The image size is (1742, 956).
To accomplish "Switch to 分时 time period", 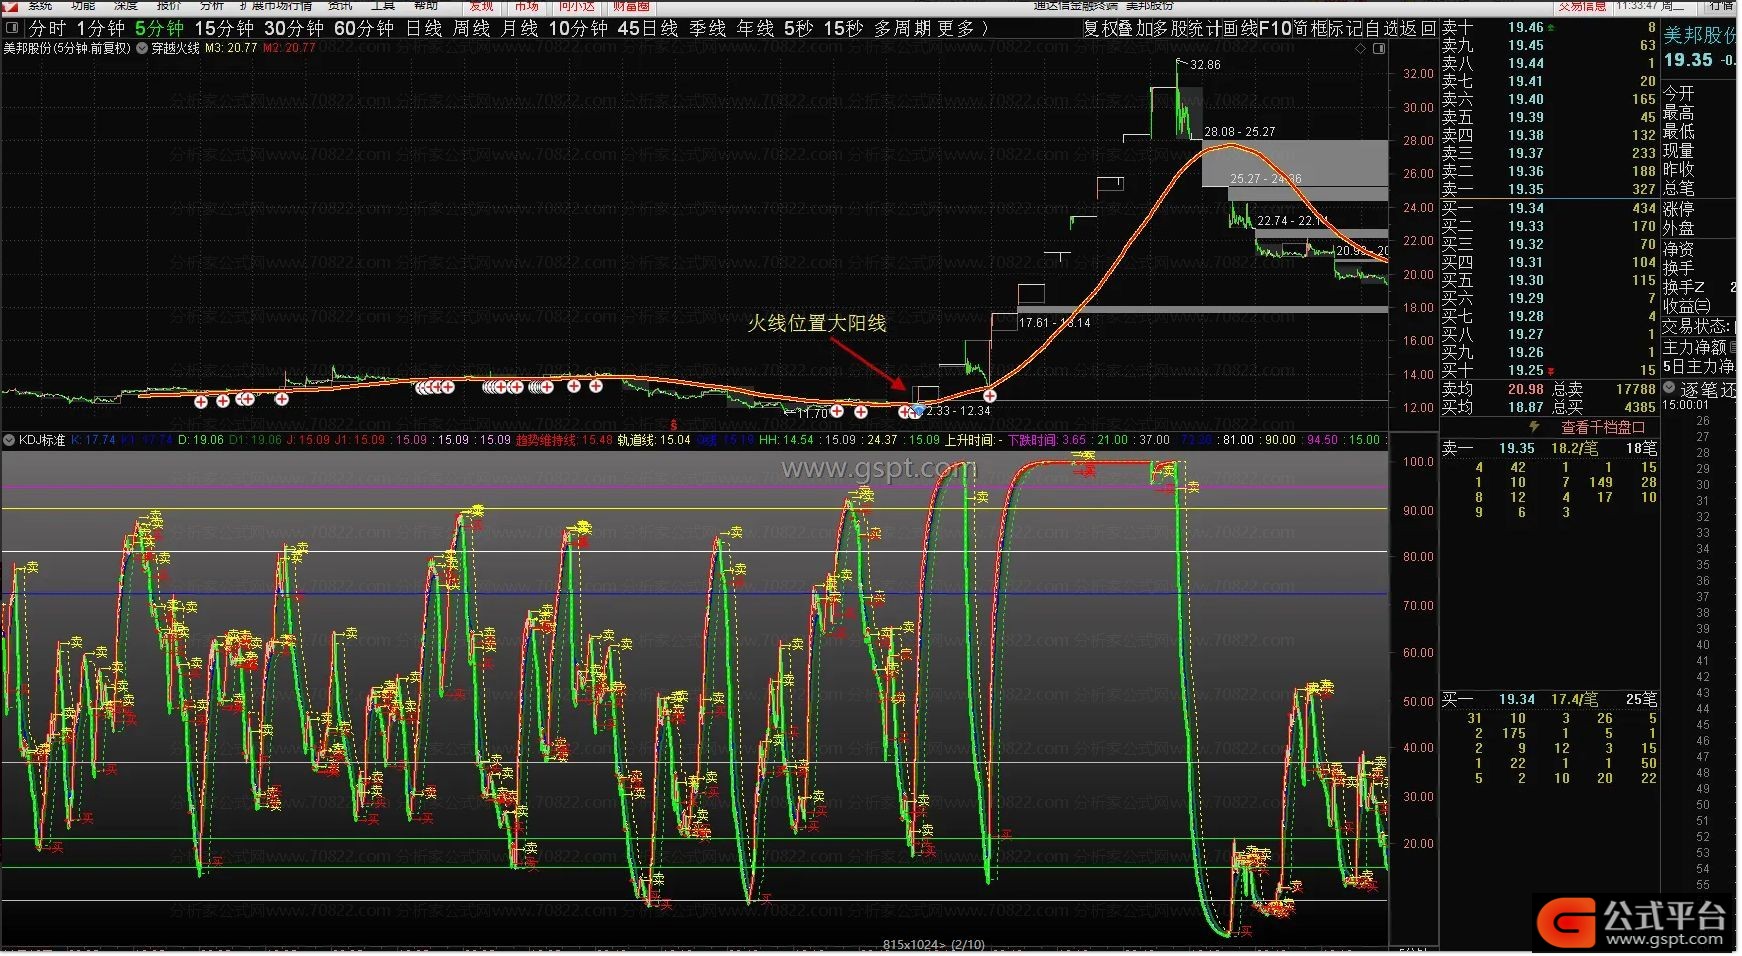I will pos(47,28).
